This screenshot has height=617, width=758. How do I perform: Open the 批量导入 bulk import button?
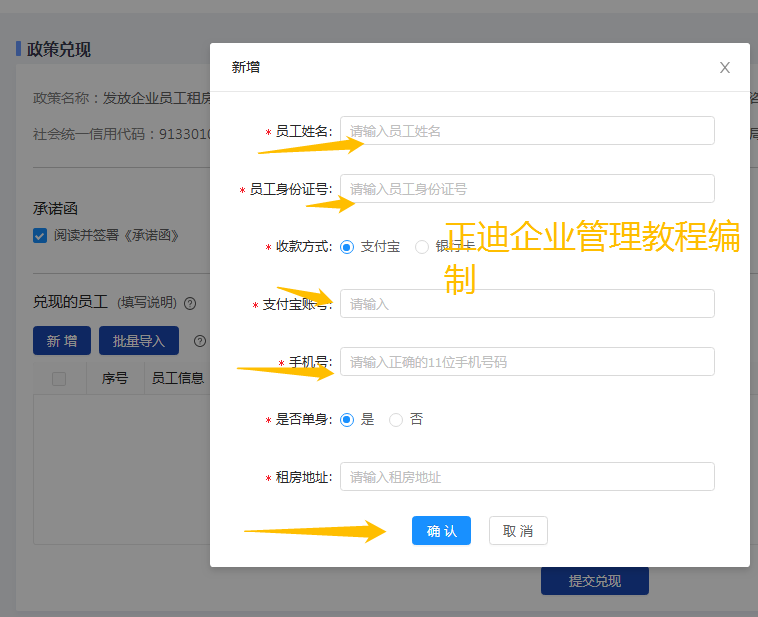click(x=138, y=341)
